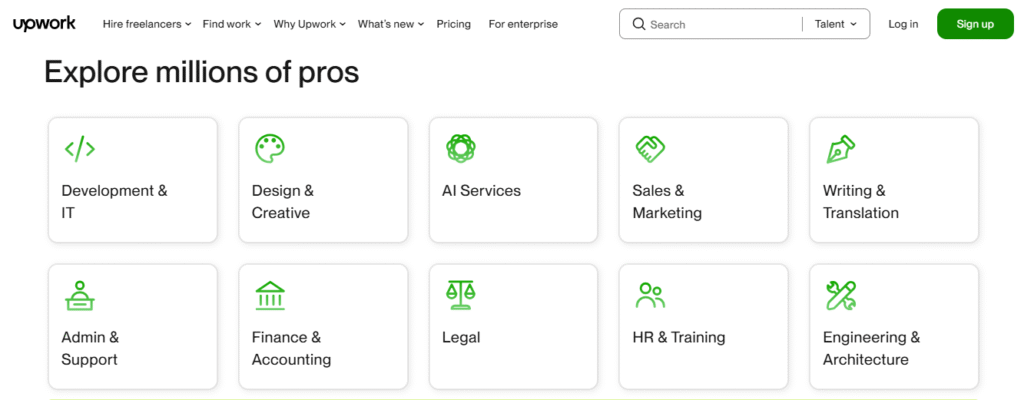Click the Finance & Accounting bank icon
This screenshot has width=1024, height=400.
pyautogui.click(x=269, y=295)
